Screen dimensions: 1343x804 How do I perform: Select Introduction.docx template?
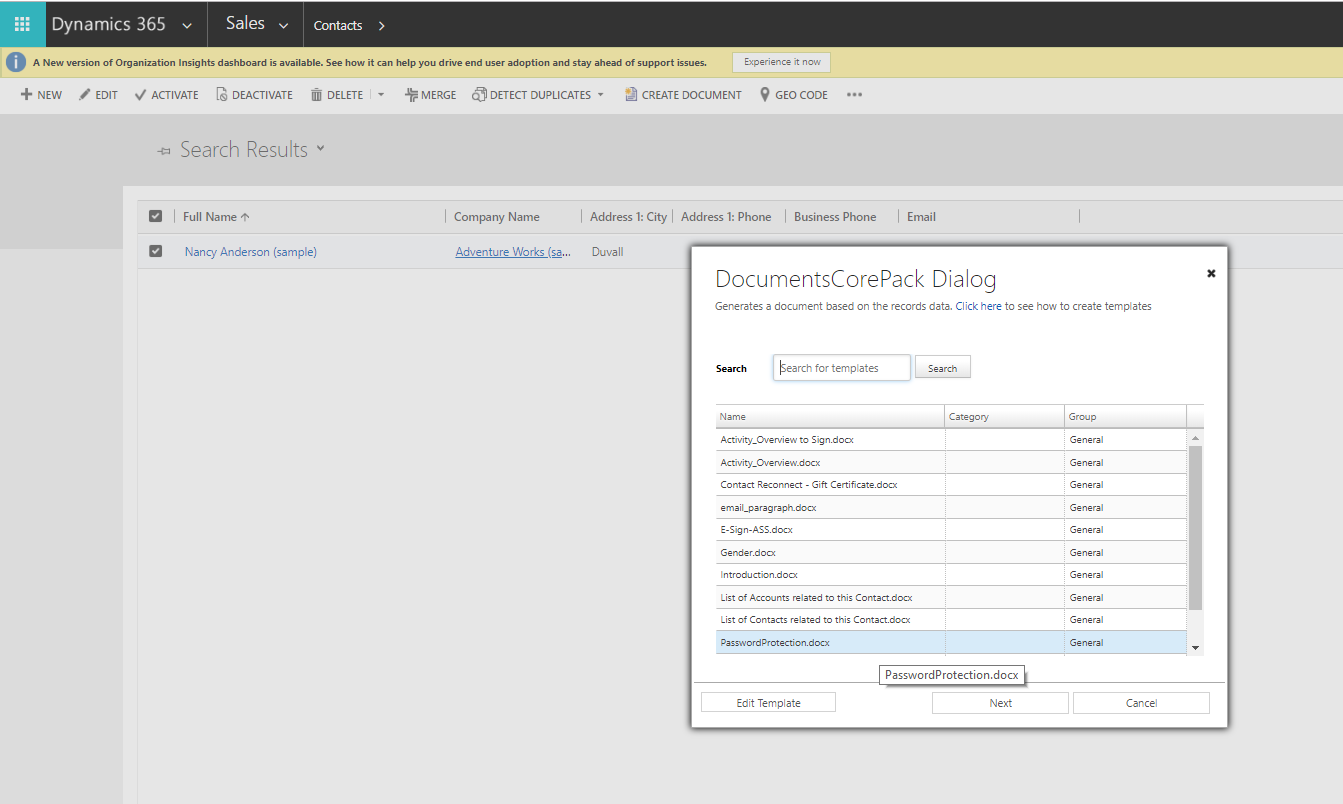click(951, 575)
